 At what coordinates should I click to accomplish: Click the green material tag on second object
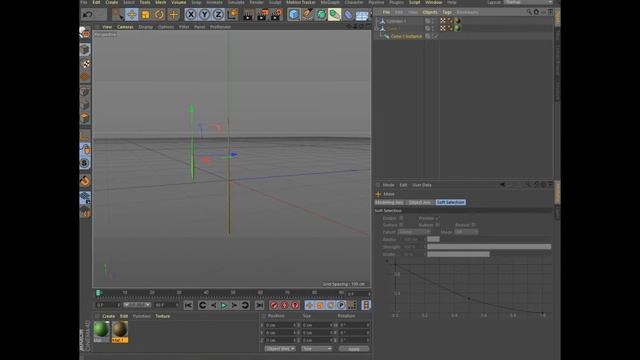click(x=458, y=28)
